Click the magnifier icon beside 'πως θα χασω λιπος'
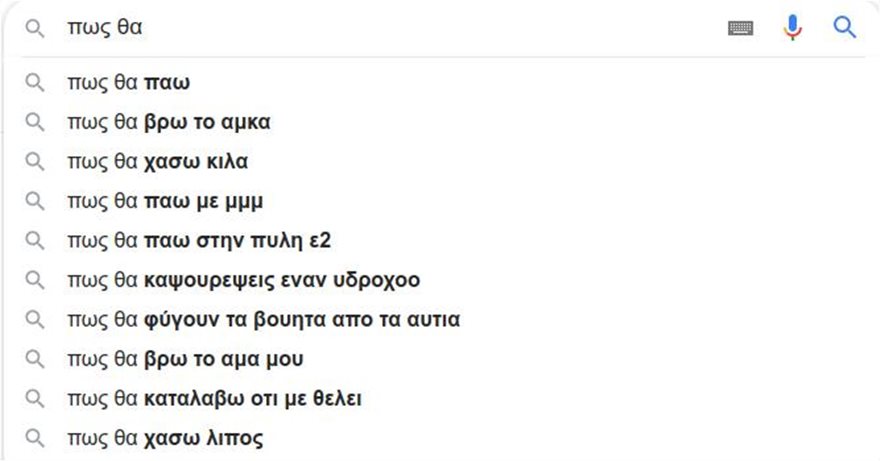This screenshot has height=461, width=880. tap(35, 438)
